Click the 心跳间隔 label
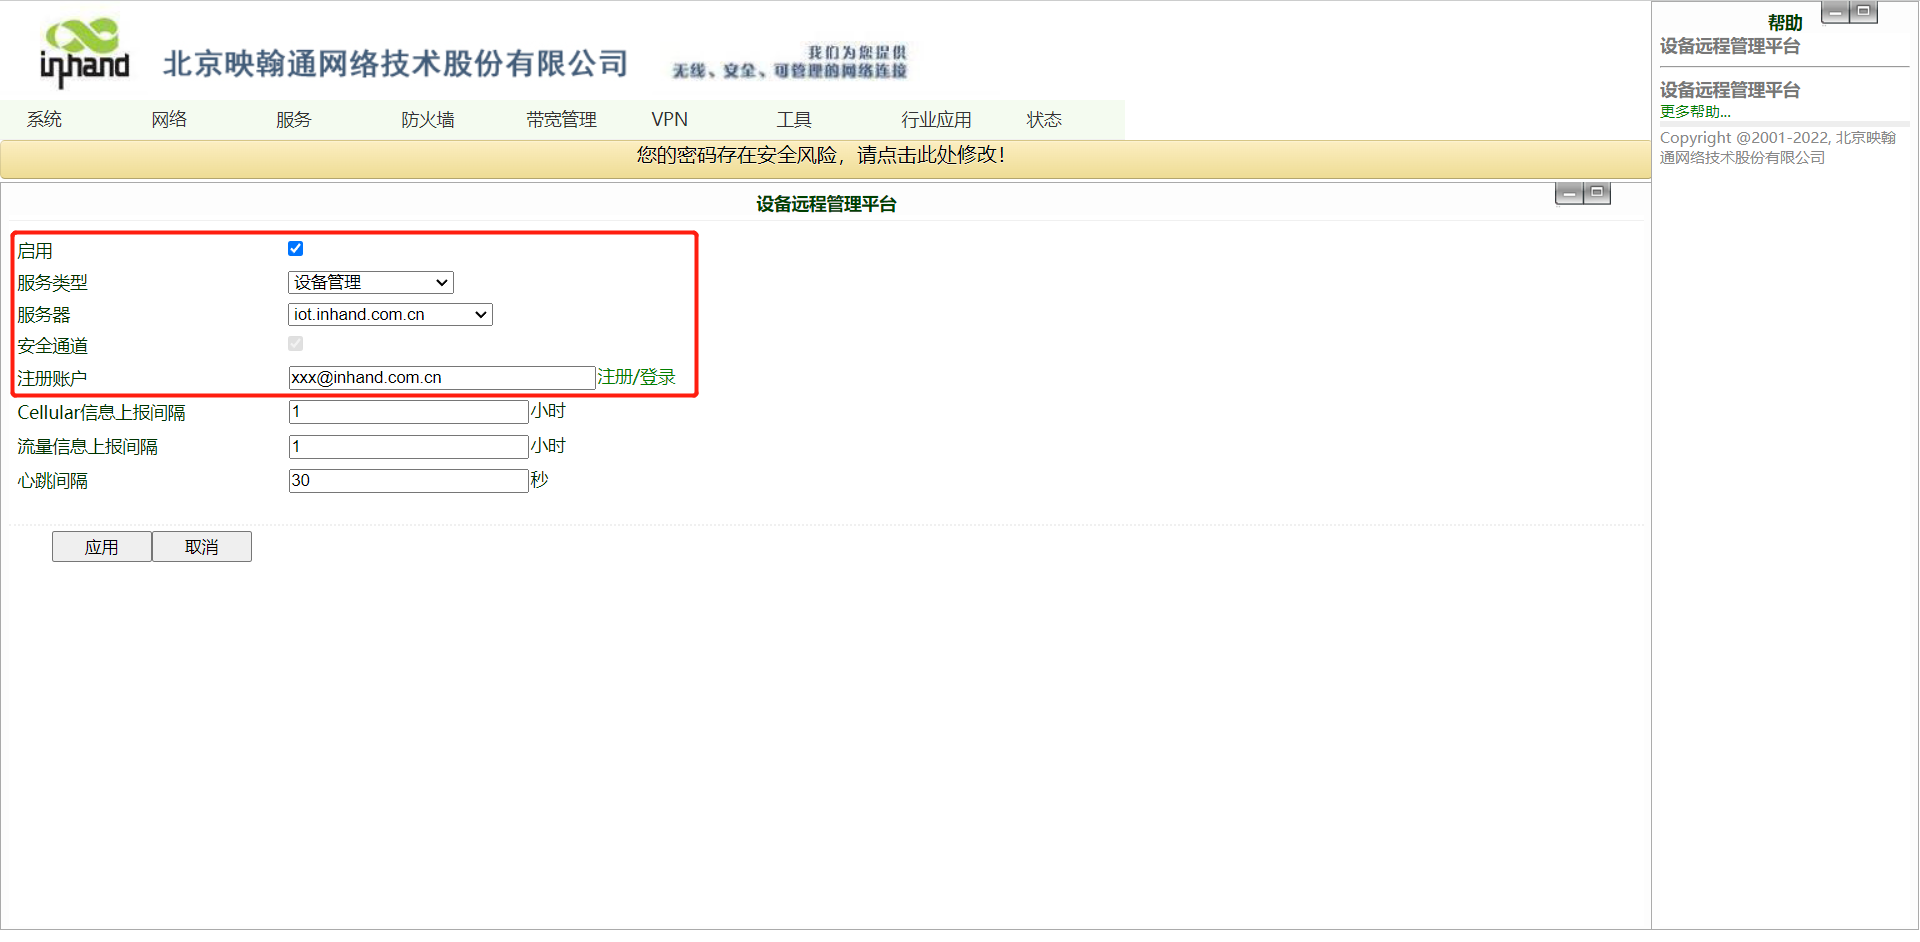Image resolution: width=1920 pixels, height=942 pixels. coord(53,481)
